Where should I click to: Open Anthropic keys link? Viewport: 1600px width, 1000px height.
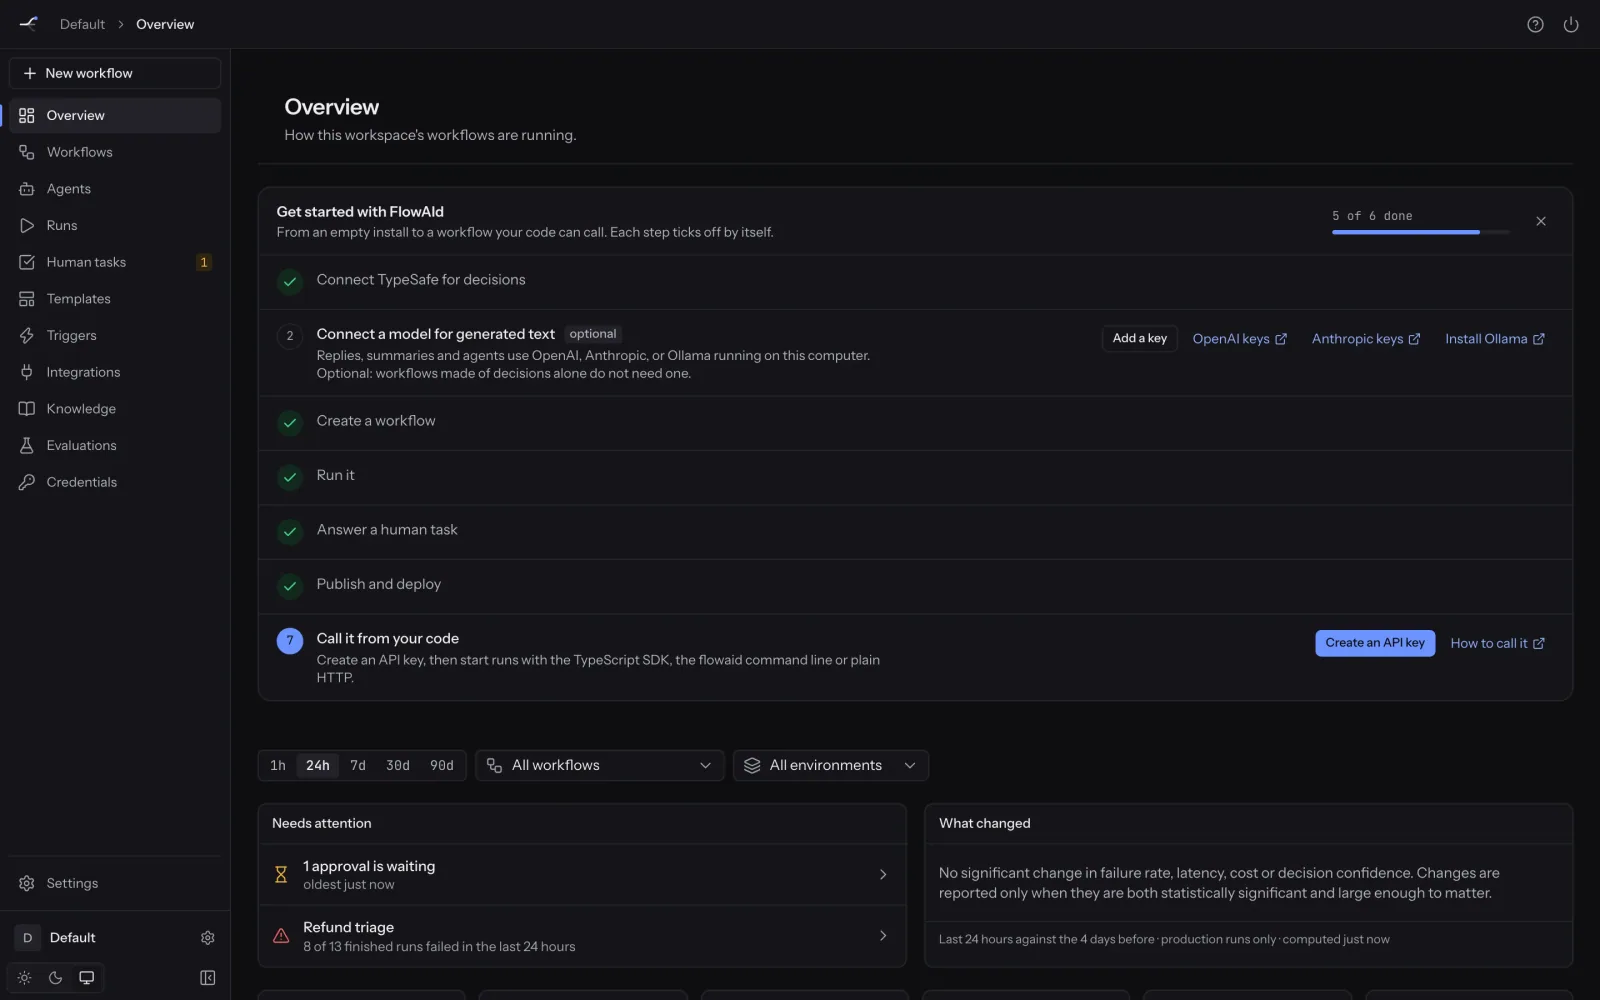(1366, 339)
